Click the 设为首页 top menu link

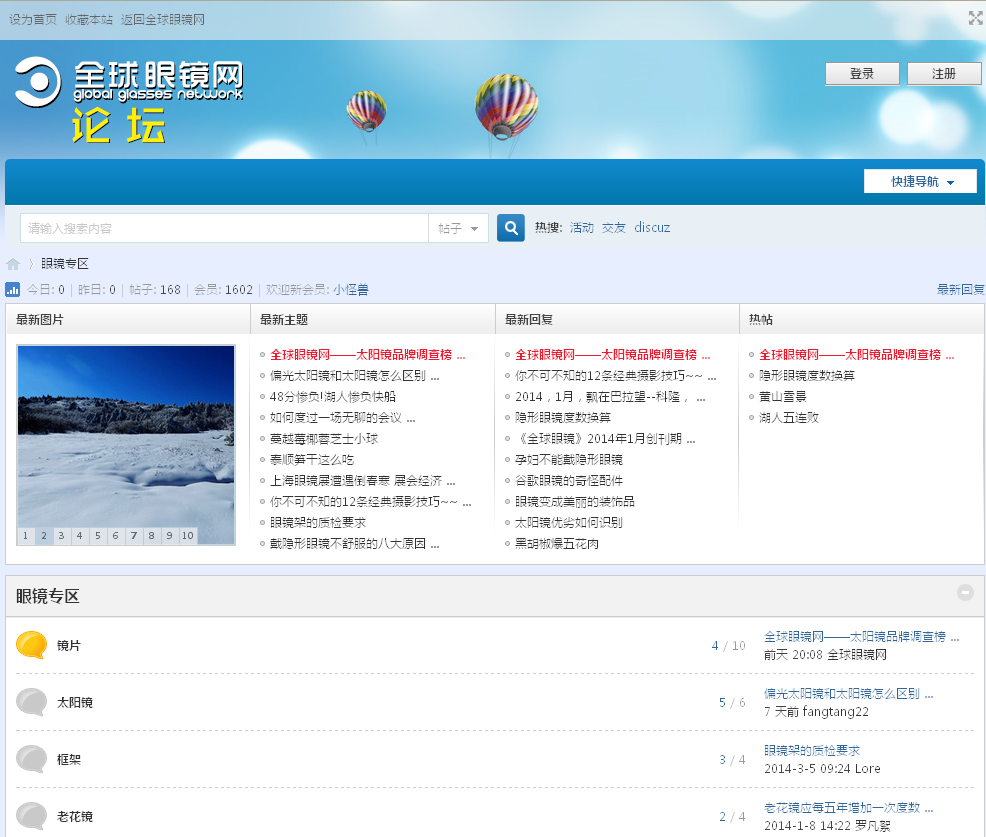[33, 19]
